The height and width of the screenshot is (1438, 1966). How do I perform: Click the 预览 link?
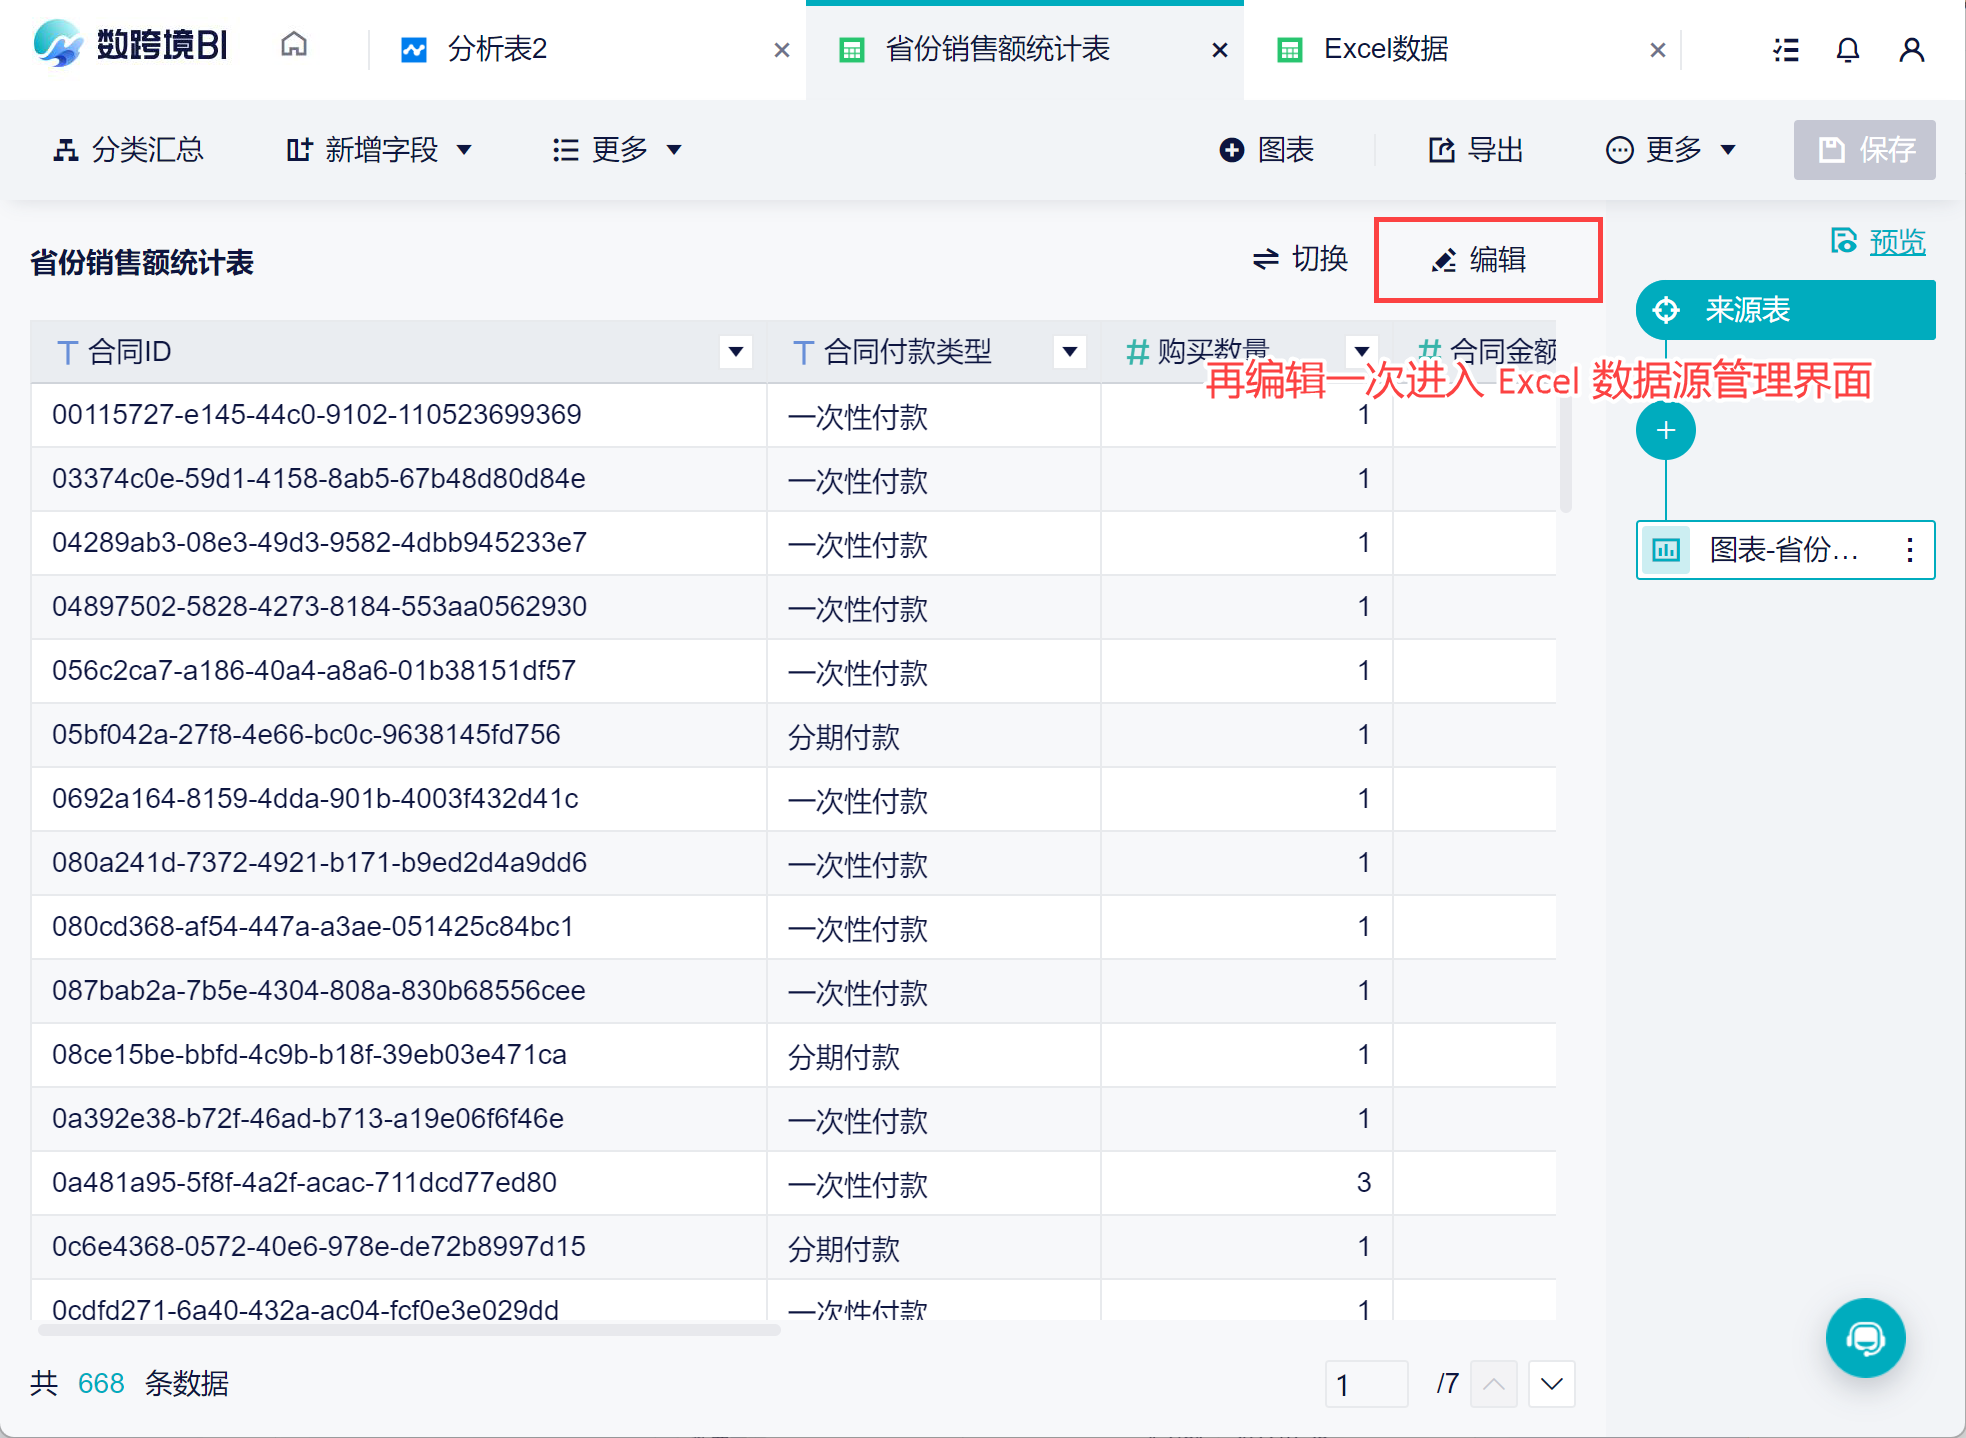coord(1896,242)
